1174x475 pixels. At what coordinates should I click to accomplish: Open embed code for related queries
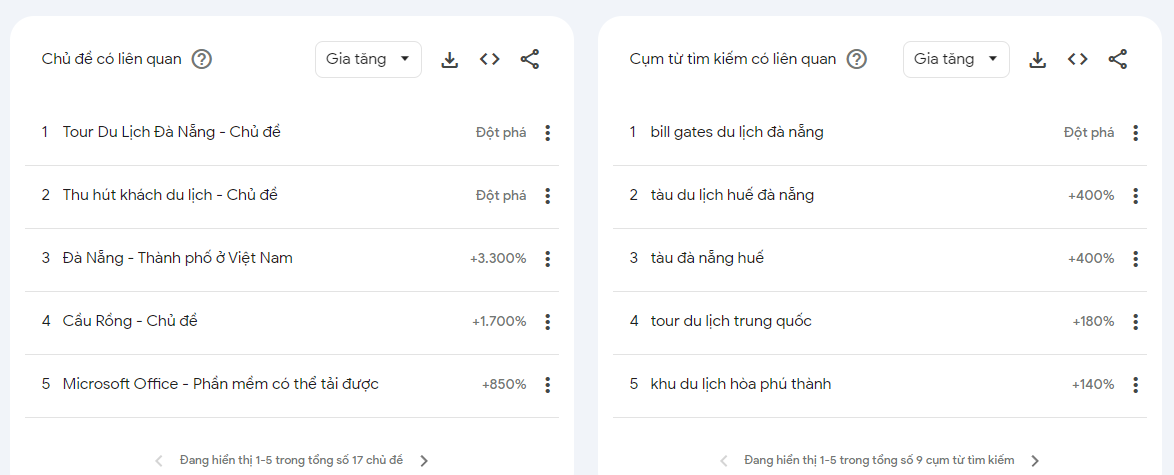click(1077, 60)
